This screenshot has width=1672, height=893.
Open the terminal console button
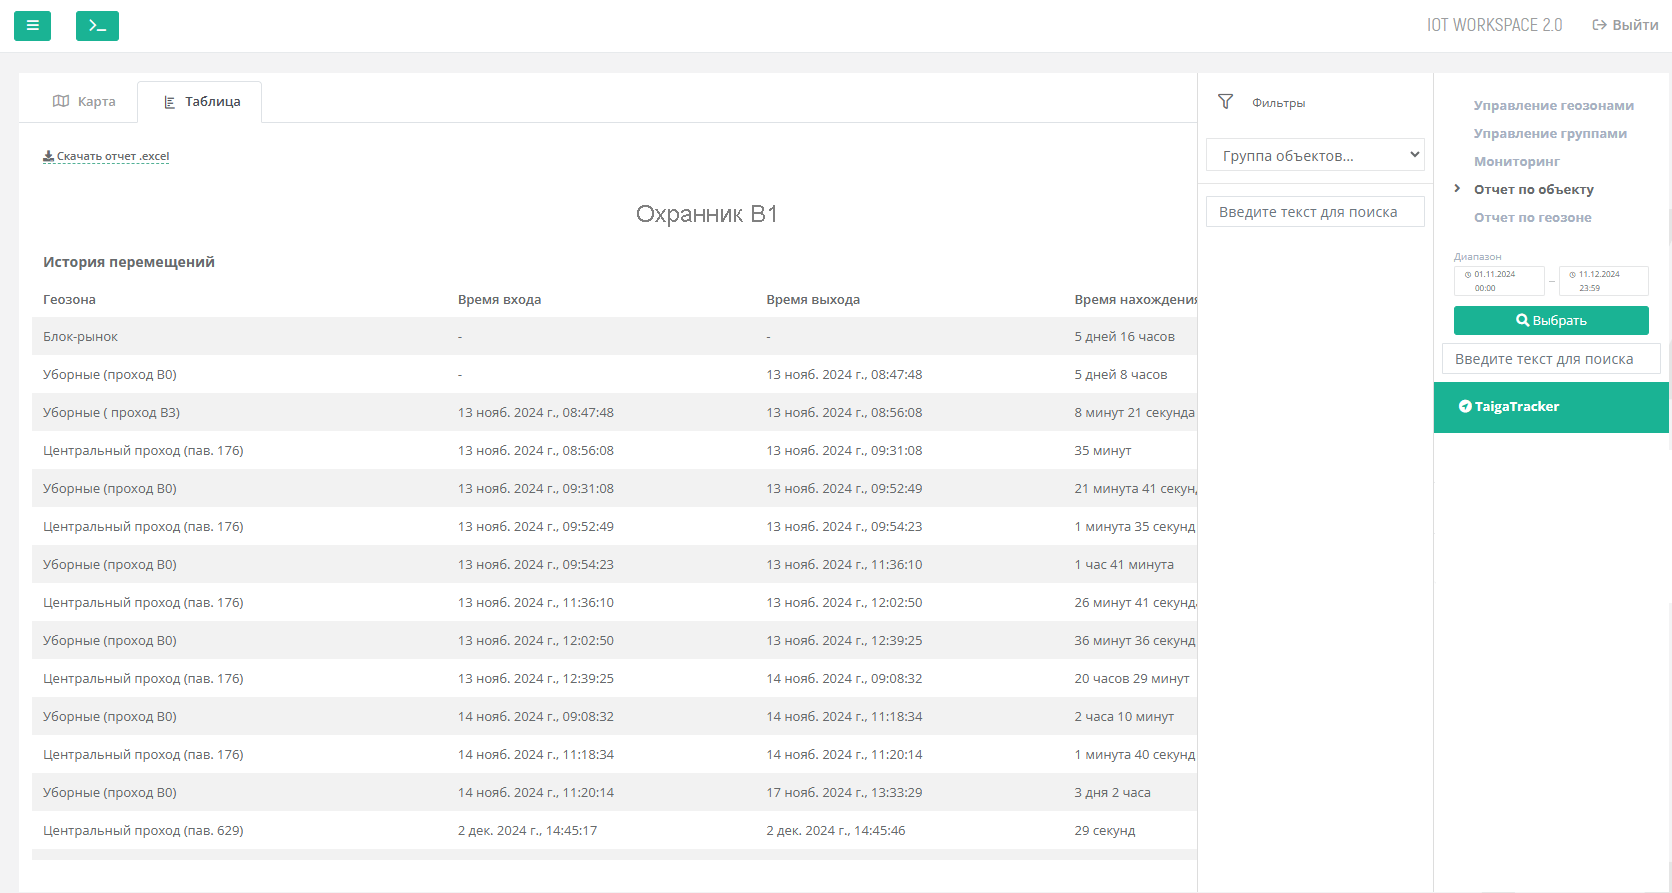coord(97,26)
